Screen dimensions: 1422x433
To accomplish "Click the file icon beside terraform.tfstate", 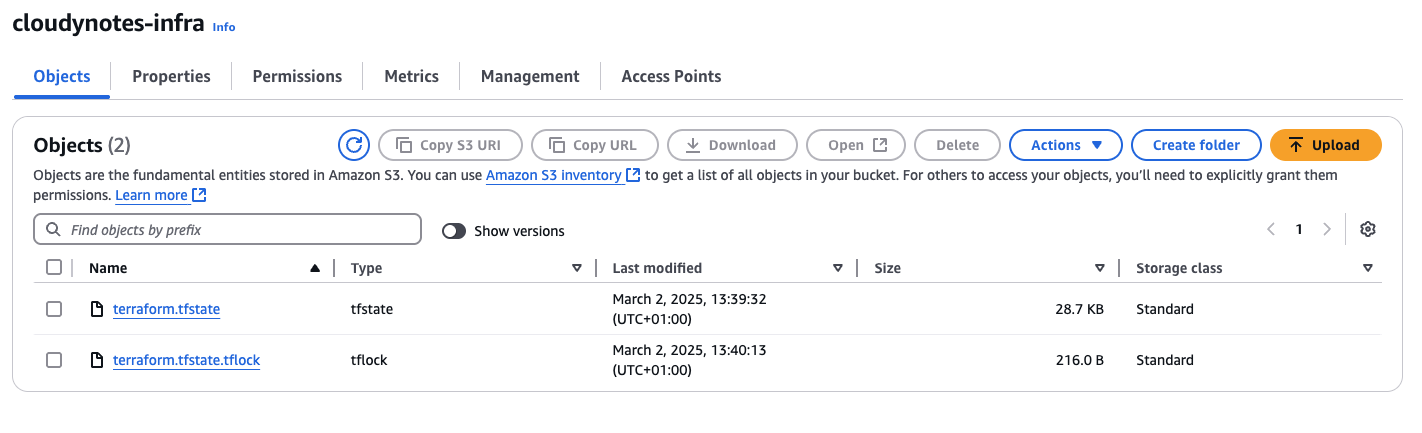I will [97, 310].
